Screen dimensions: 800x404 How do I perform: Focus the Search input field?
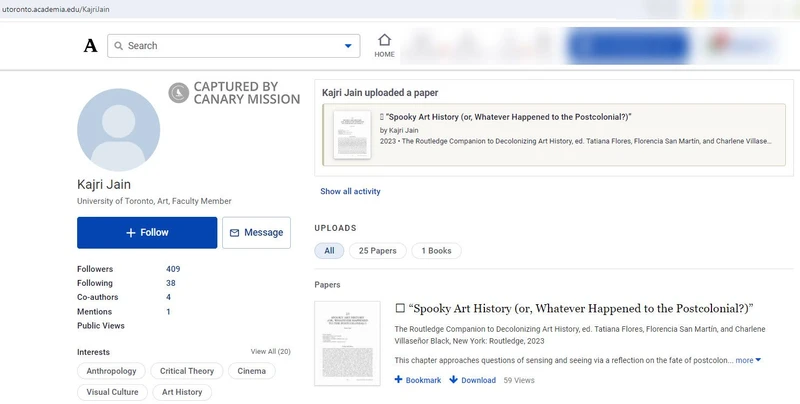(x=234, y=46)
